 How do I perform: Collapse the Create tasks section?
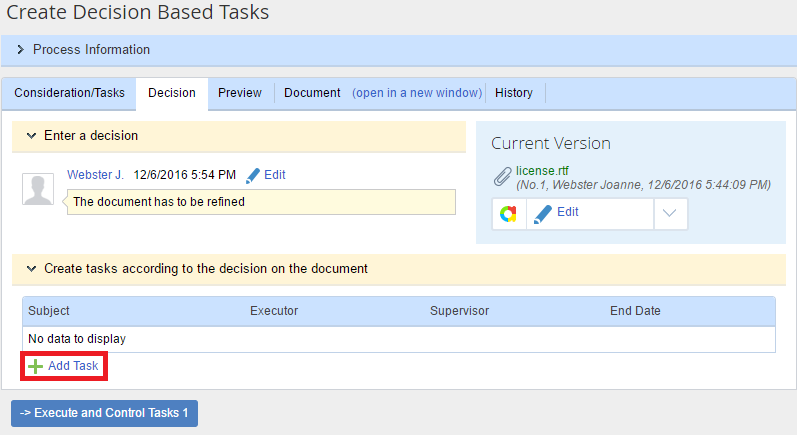click(x=31, y=269)
